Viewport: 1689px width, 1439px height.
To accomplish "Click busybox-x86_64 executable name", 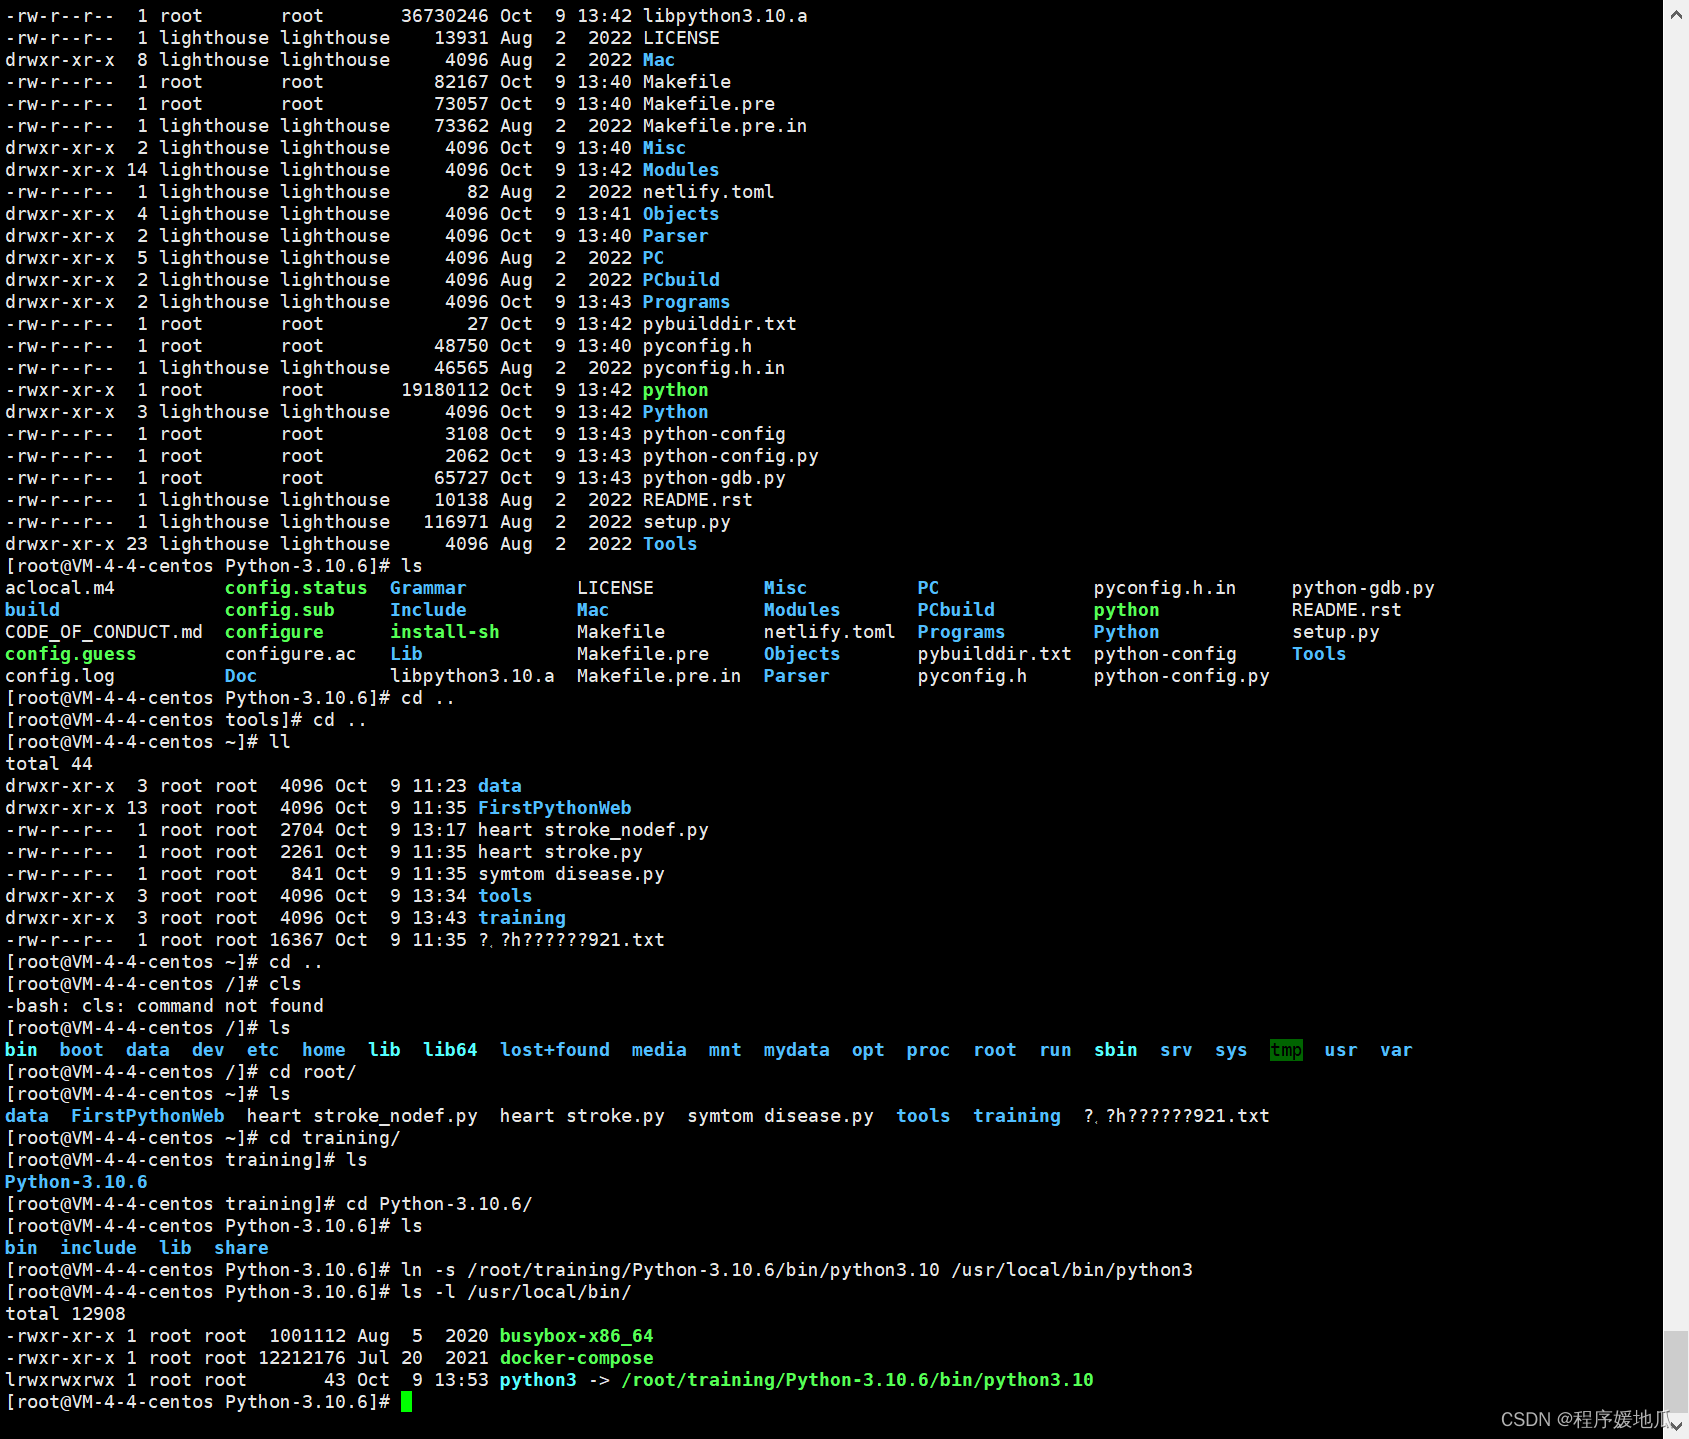I will coord(576,1336).
